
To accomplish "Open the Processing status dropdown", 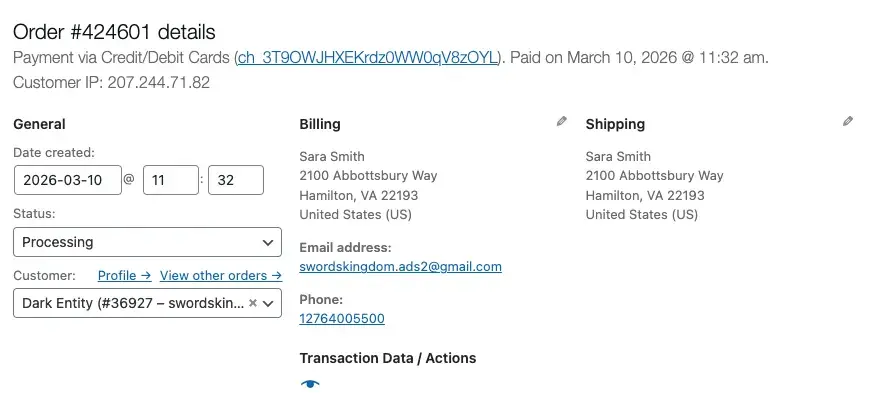I will [148, 242].
